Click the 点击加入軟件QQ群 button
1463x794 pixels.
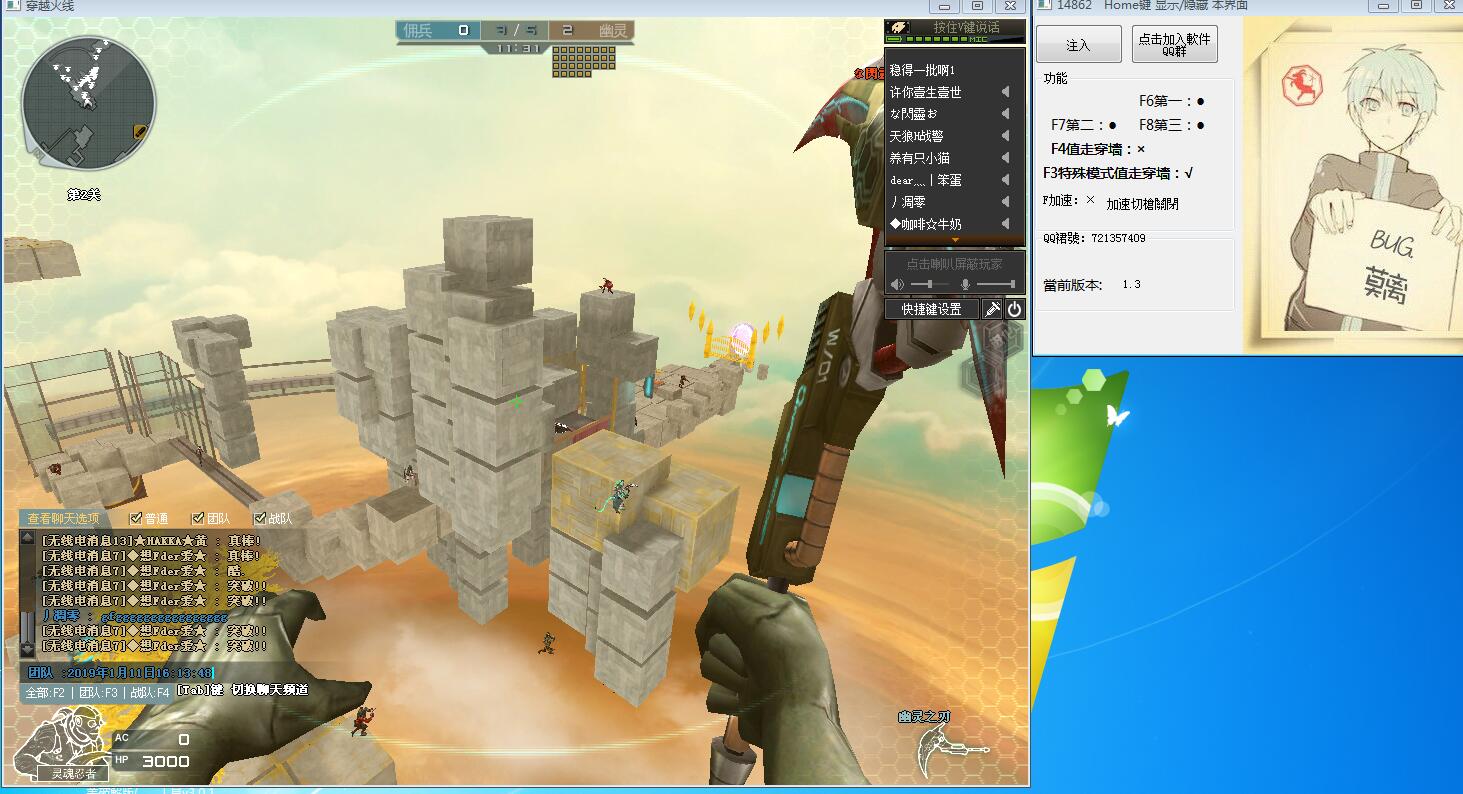[x=1175, y=45]
